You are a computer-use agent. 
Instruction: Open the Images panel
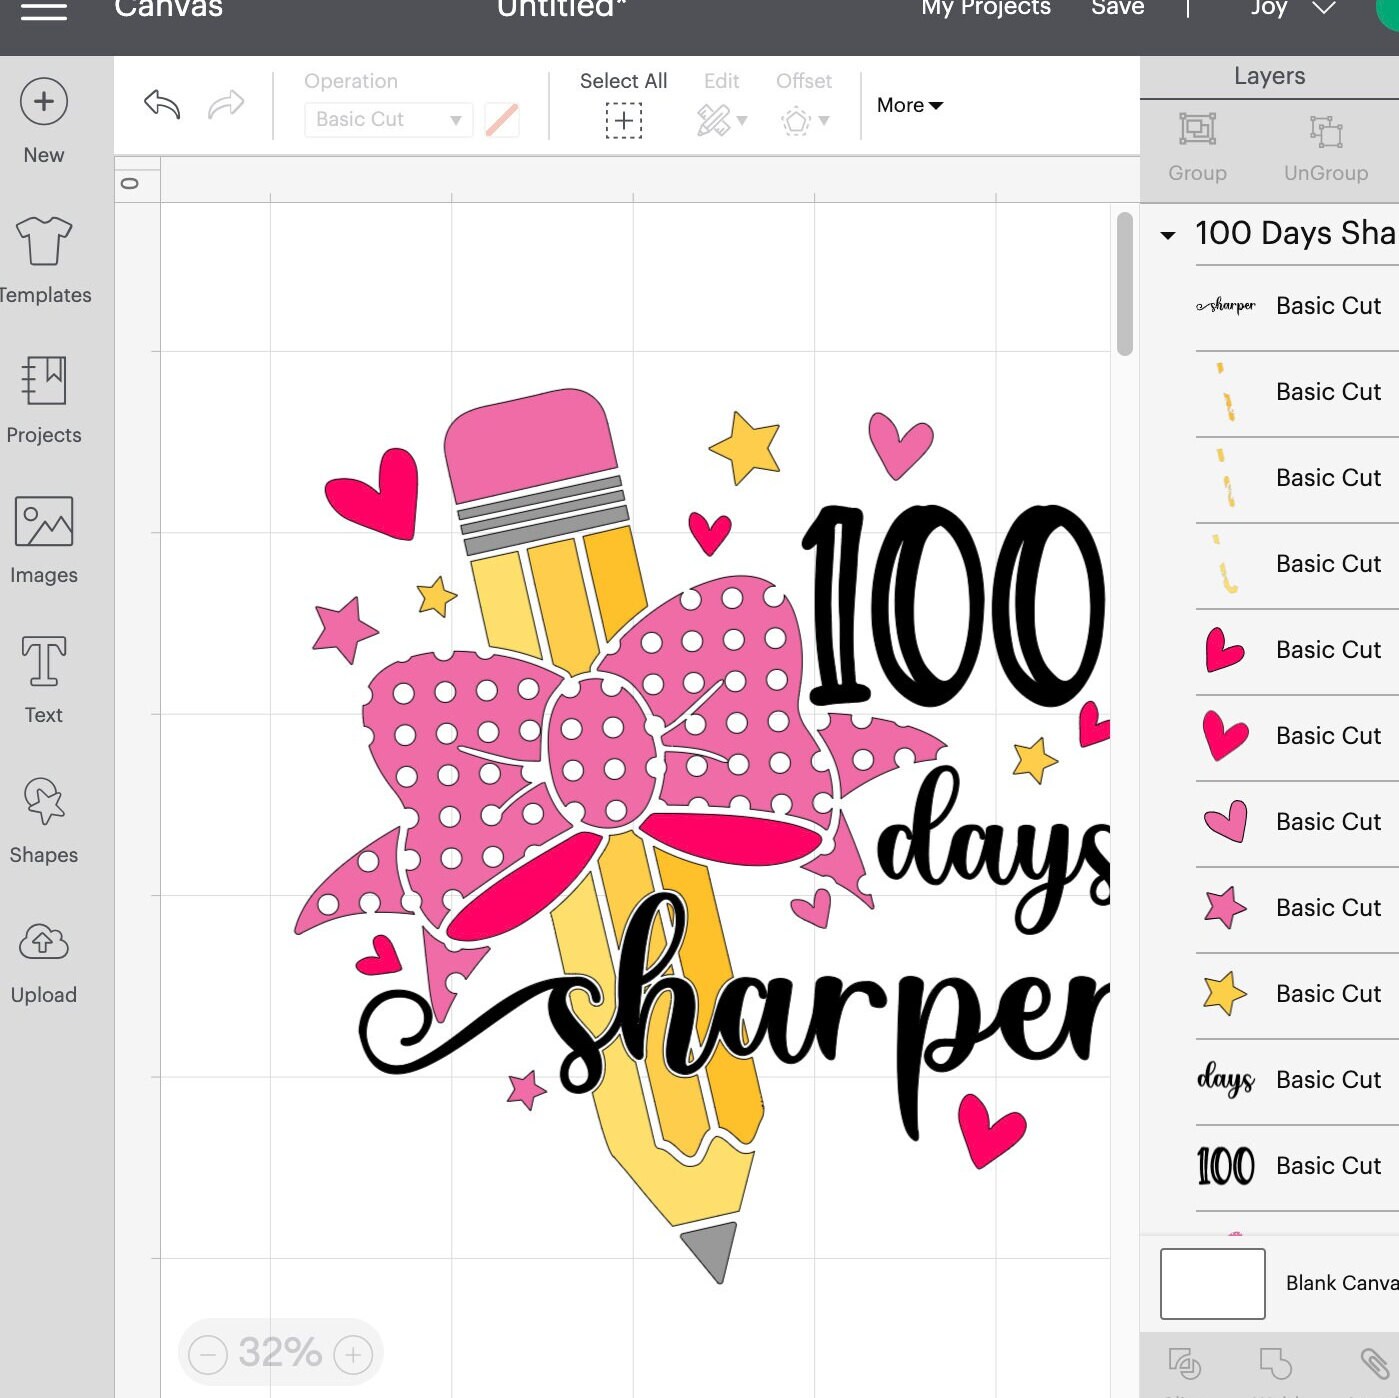click(43, 540)
